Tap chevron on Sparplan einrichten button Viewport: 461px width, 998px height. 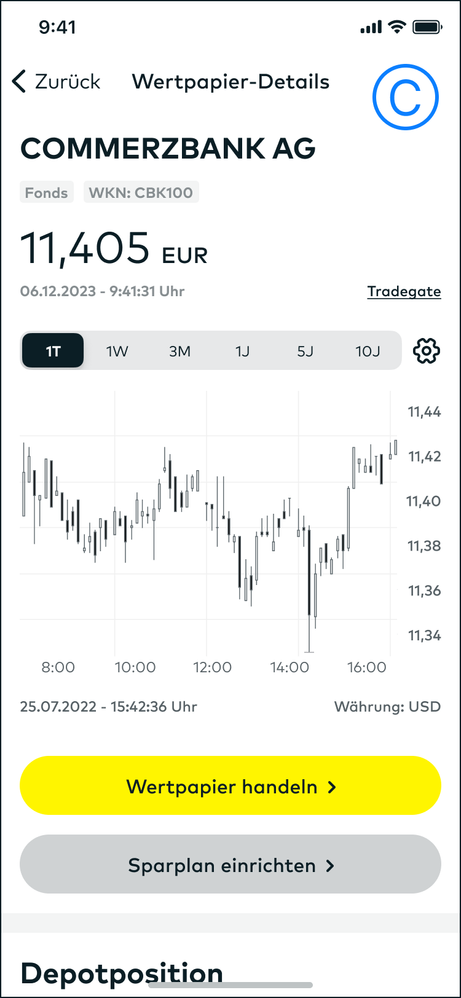(330, 866)
